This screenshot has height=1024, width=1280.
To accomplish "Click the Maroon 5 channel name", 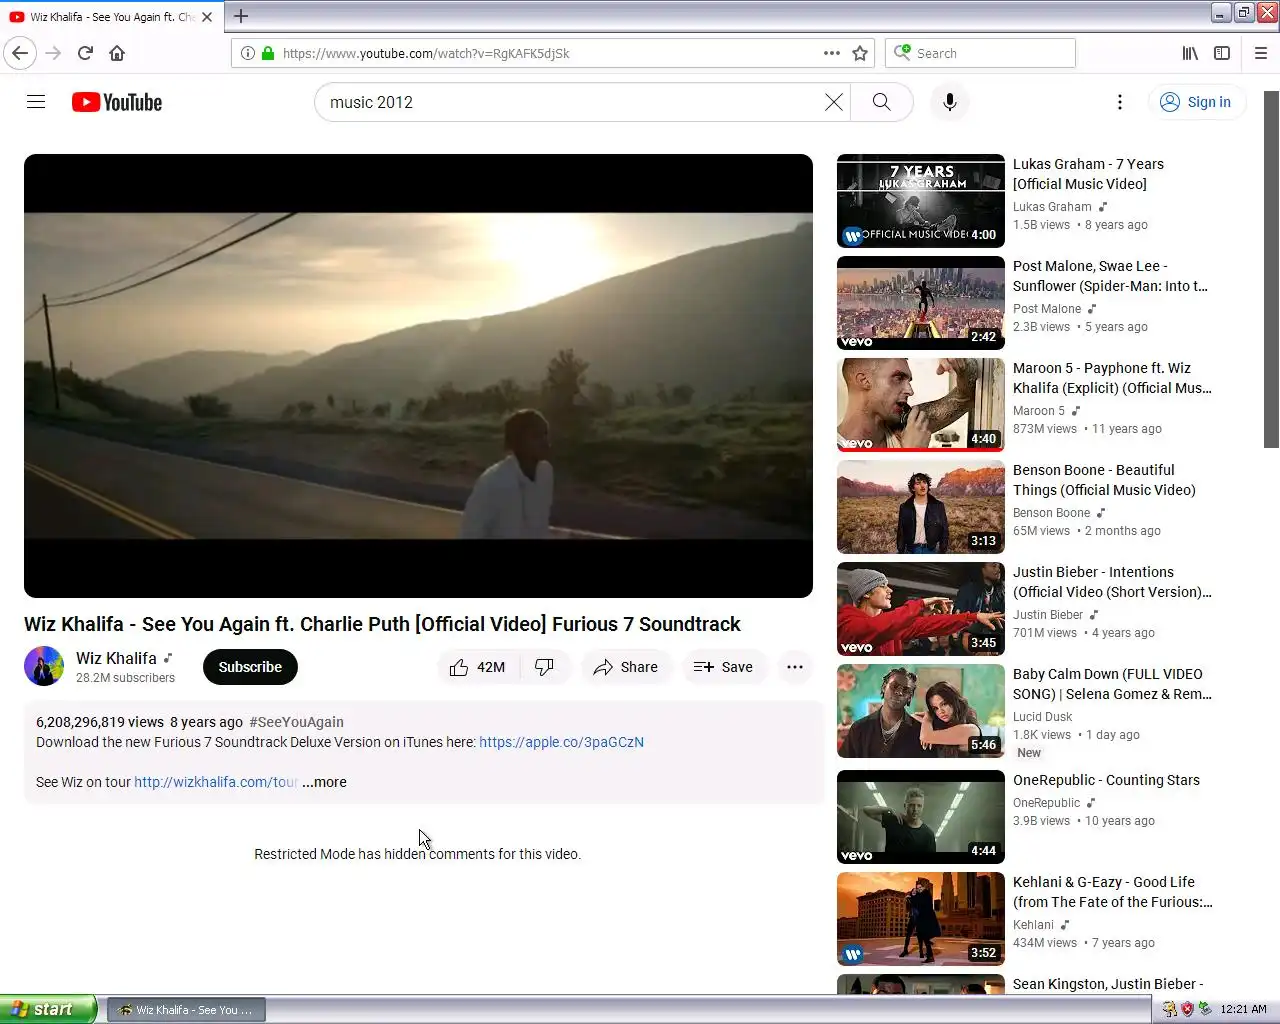I will pyautogui.click(x=1039, y=411).
